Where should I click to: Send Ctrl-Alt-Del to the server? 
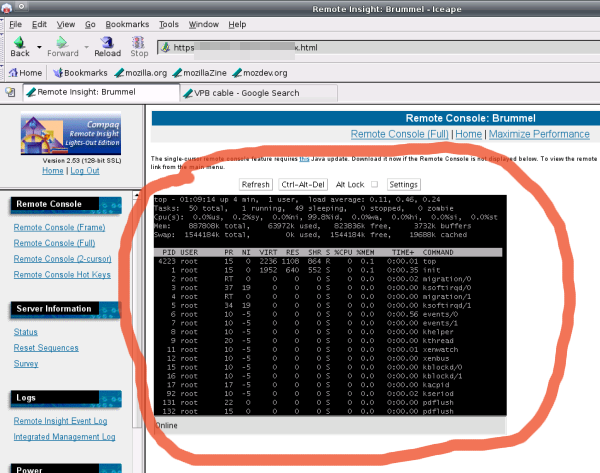(x=303, y=184)
